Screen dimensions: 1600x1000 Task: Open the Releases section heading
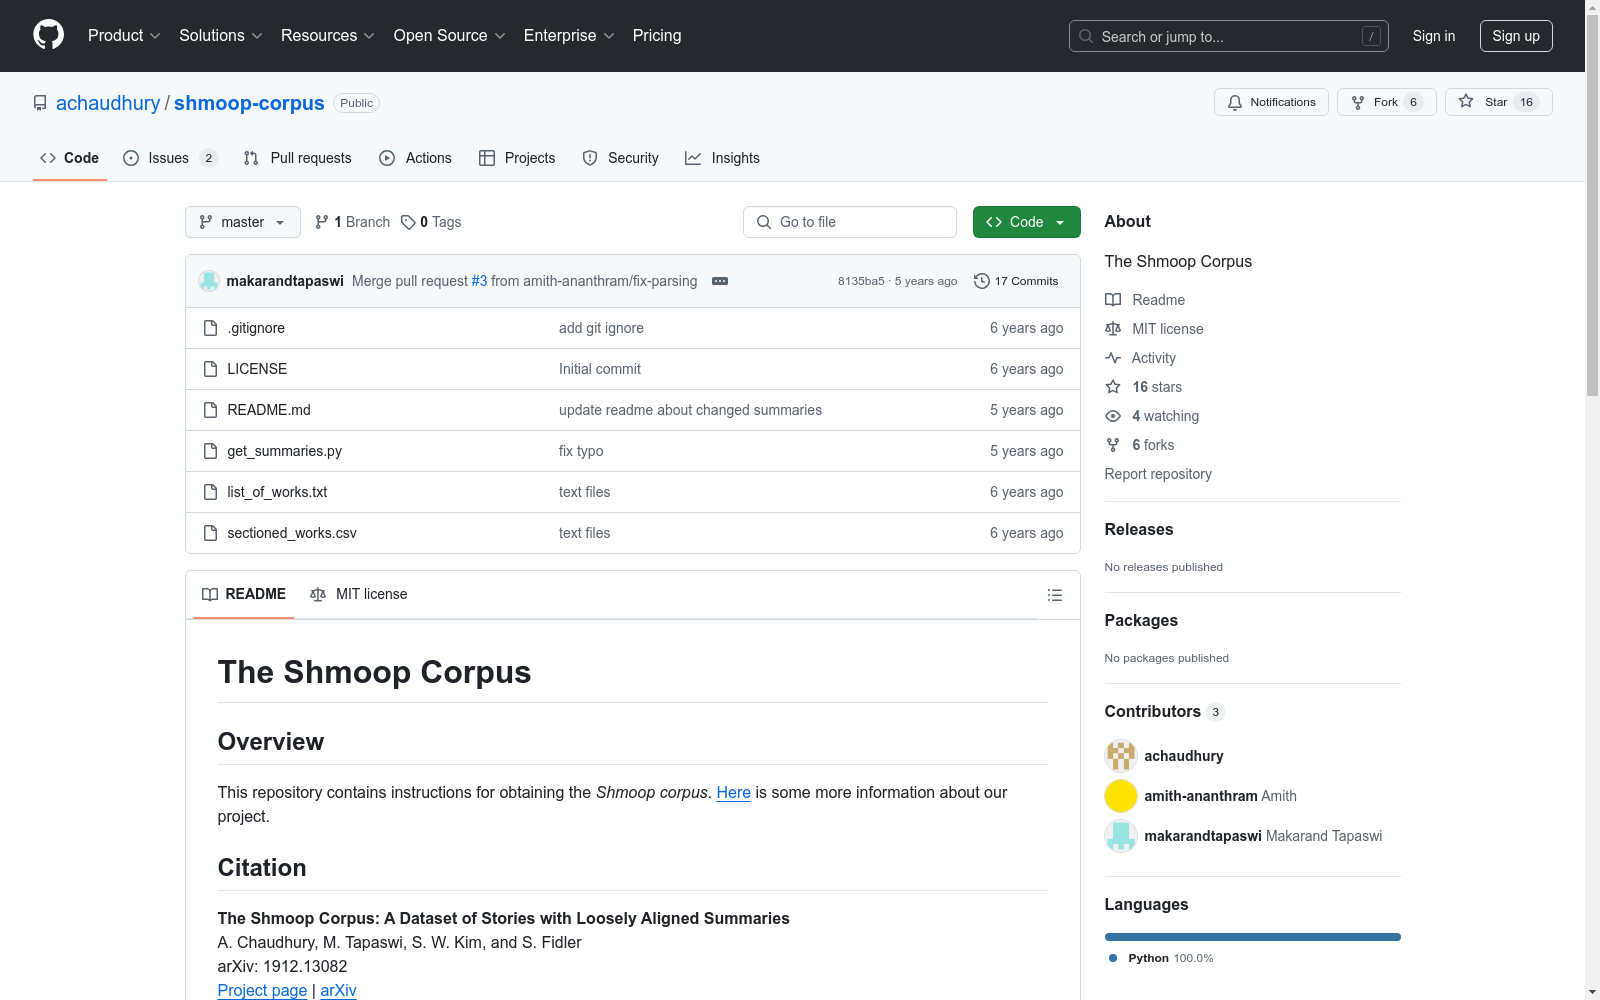pos(1139,530)
